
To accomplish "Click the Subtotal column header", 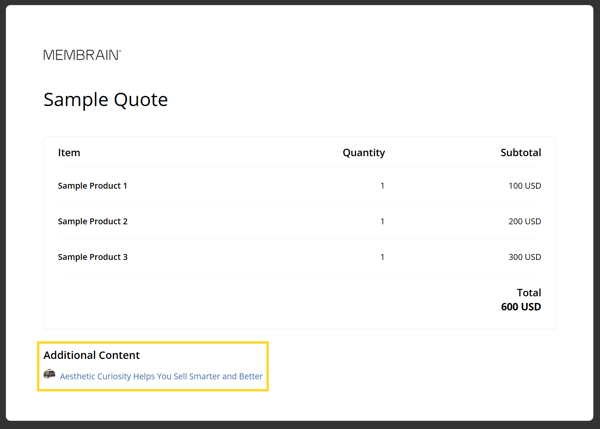I will (x=520, y=153).
